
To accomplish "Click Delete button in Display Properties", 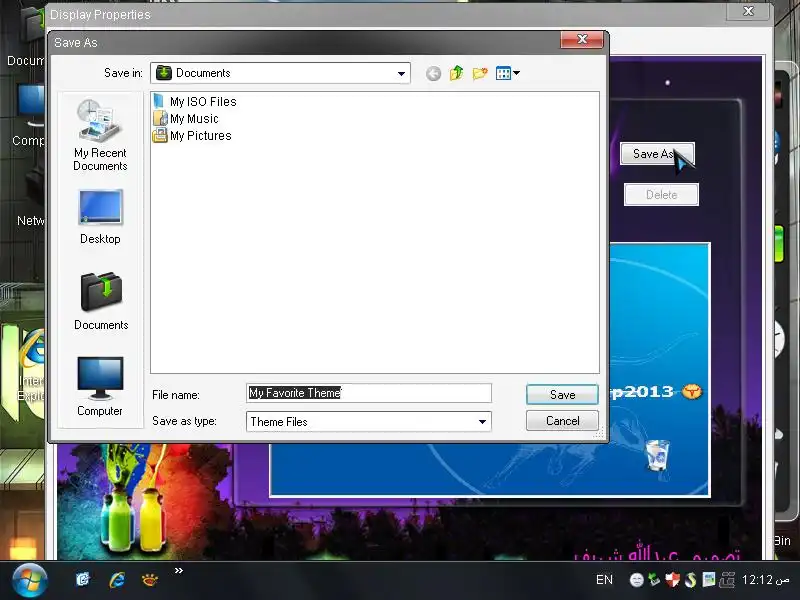I will [x=661, y=194].
